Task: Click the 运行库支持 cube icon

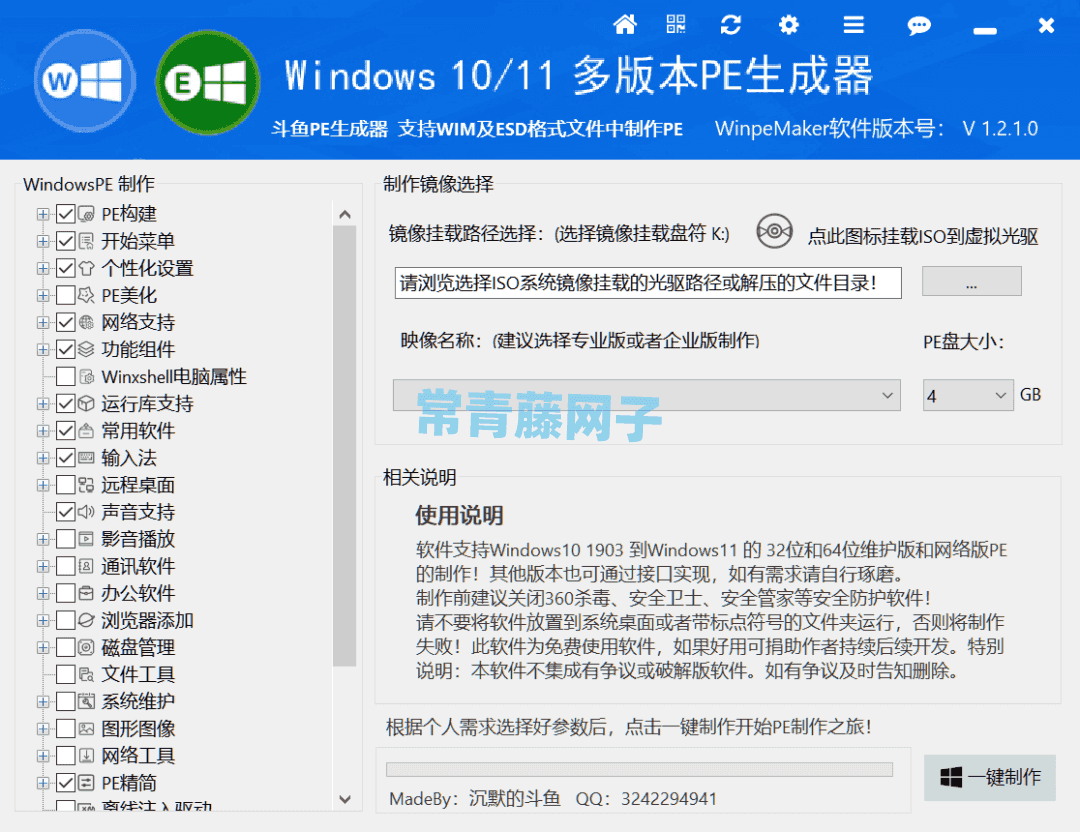Action: click(86, 404)
